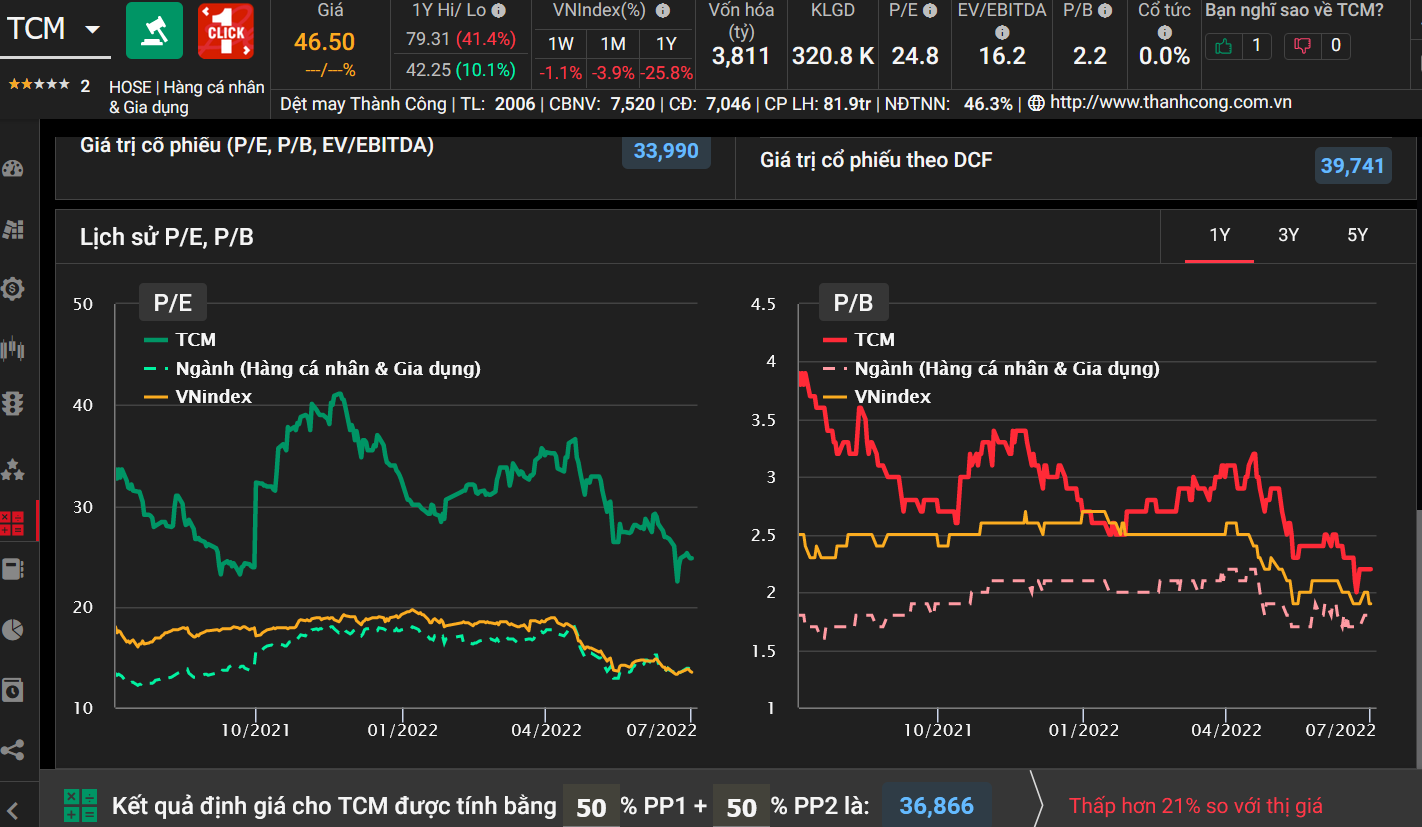Click the info icon next to P/E
Image resolution: width=1422 pixels, height=827 pixels.
pos(930,11)
